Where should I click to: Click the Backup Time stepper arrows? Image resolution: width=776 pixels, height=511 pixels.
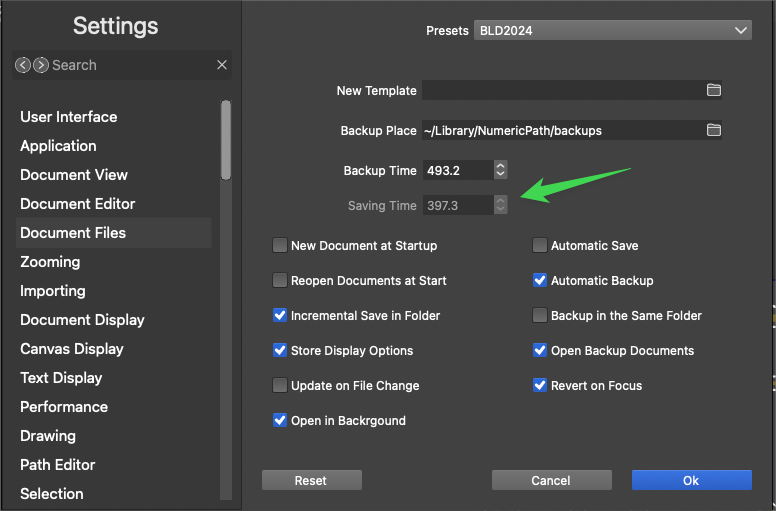click(501, 170)
